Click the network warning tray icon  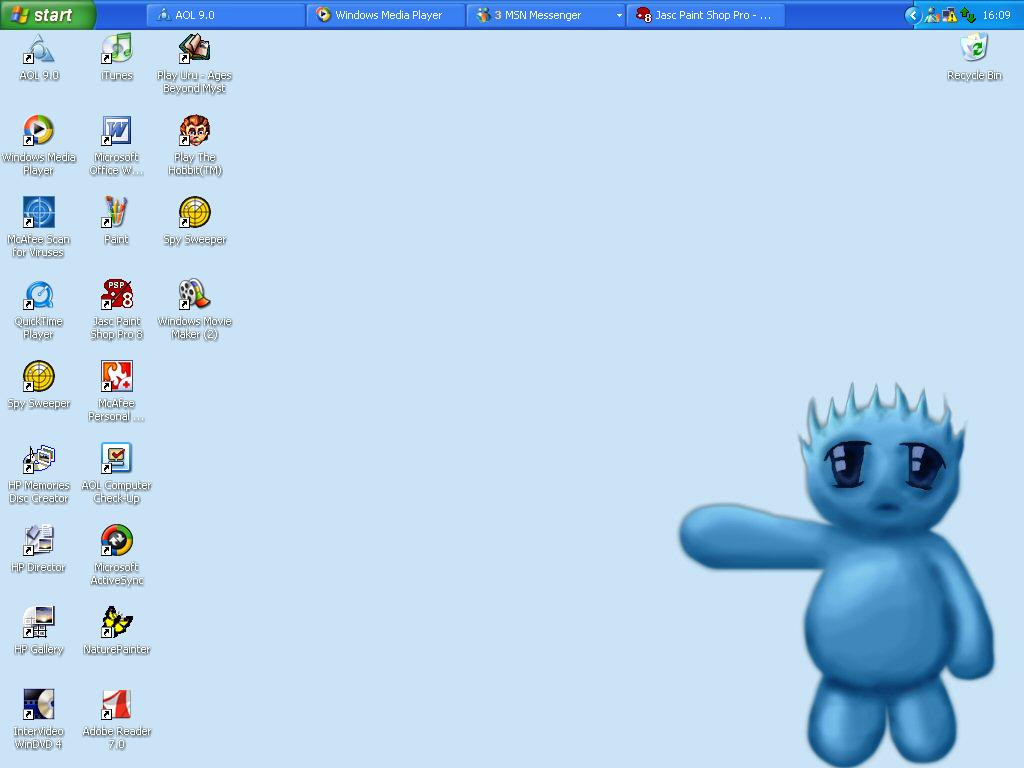tap(950, 15)
